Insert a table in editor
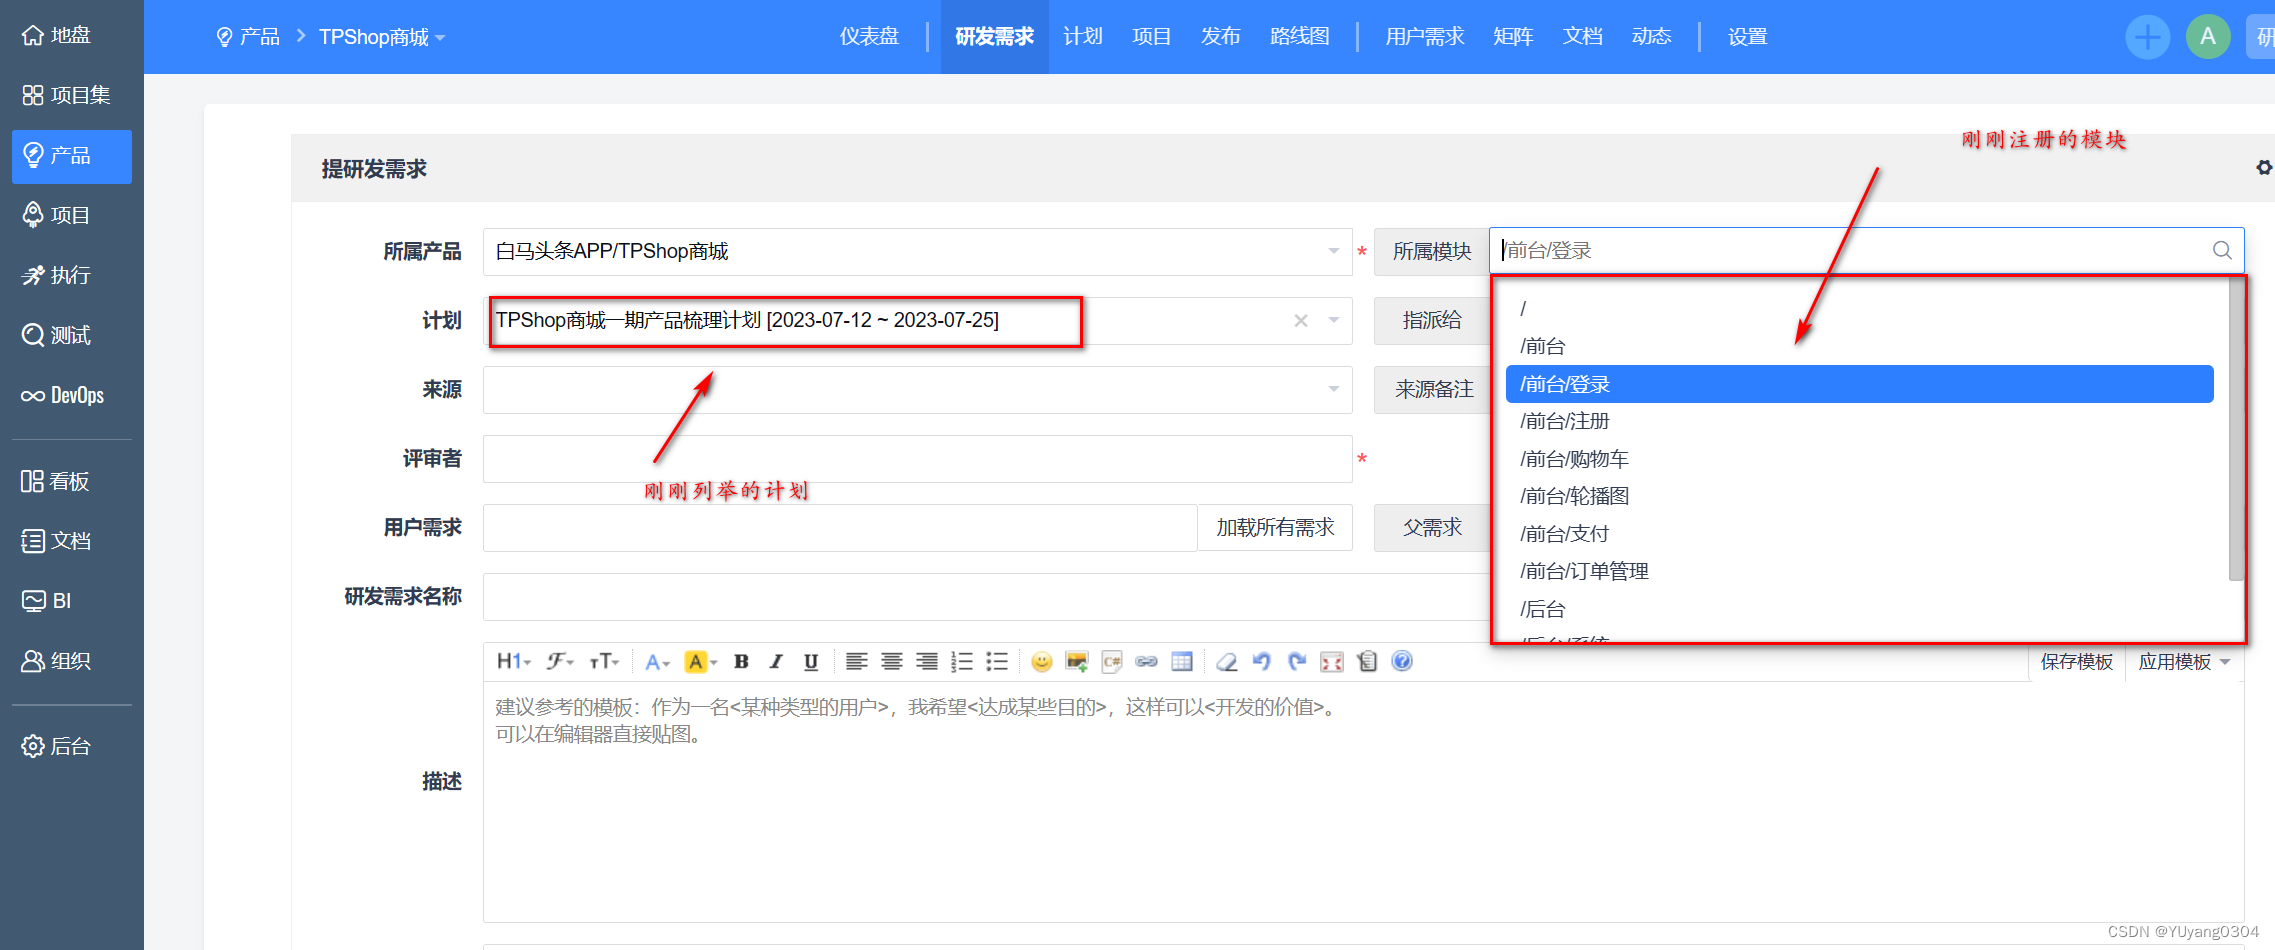The width and height of the screenshot is (2275, 950). (x=1182, y=661)
